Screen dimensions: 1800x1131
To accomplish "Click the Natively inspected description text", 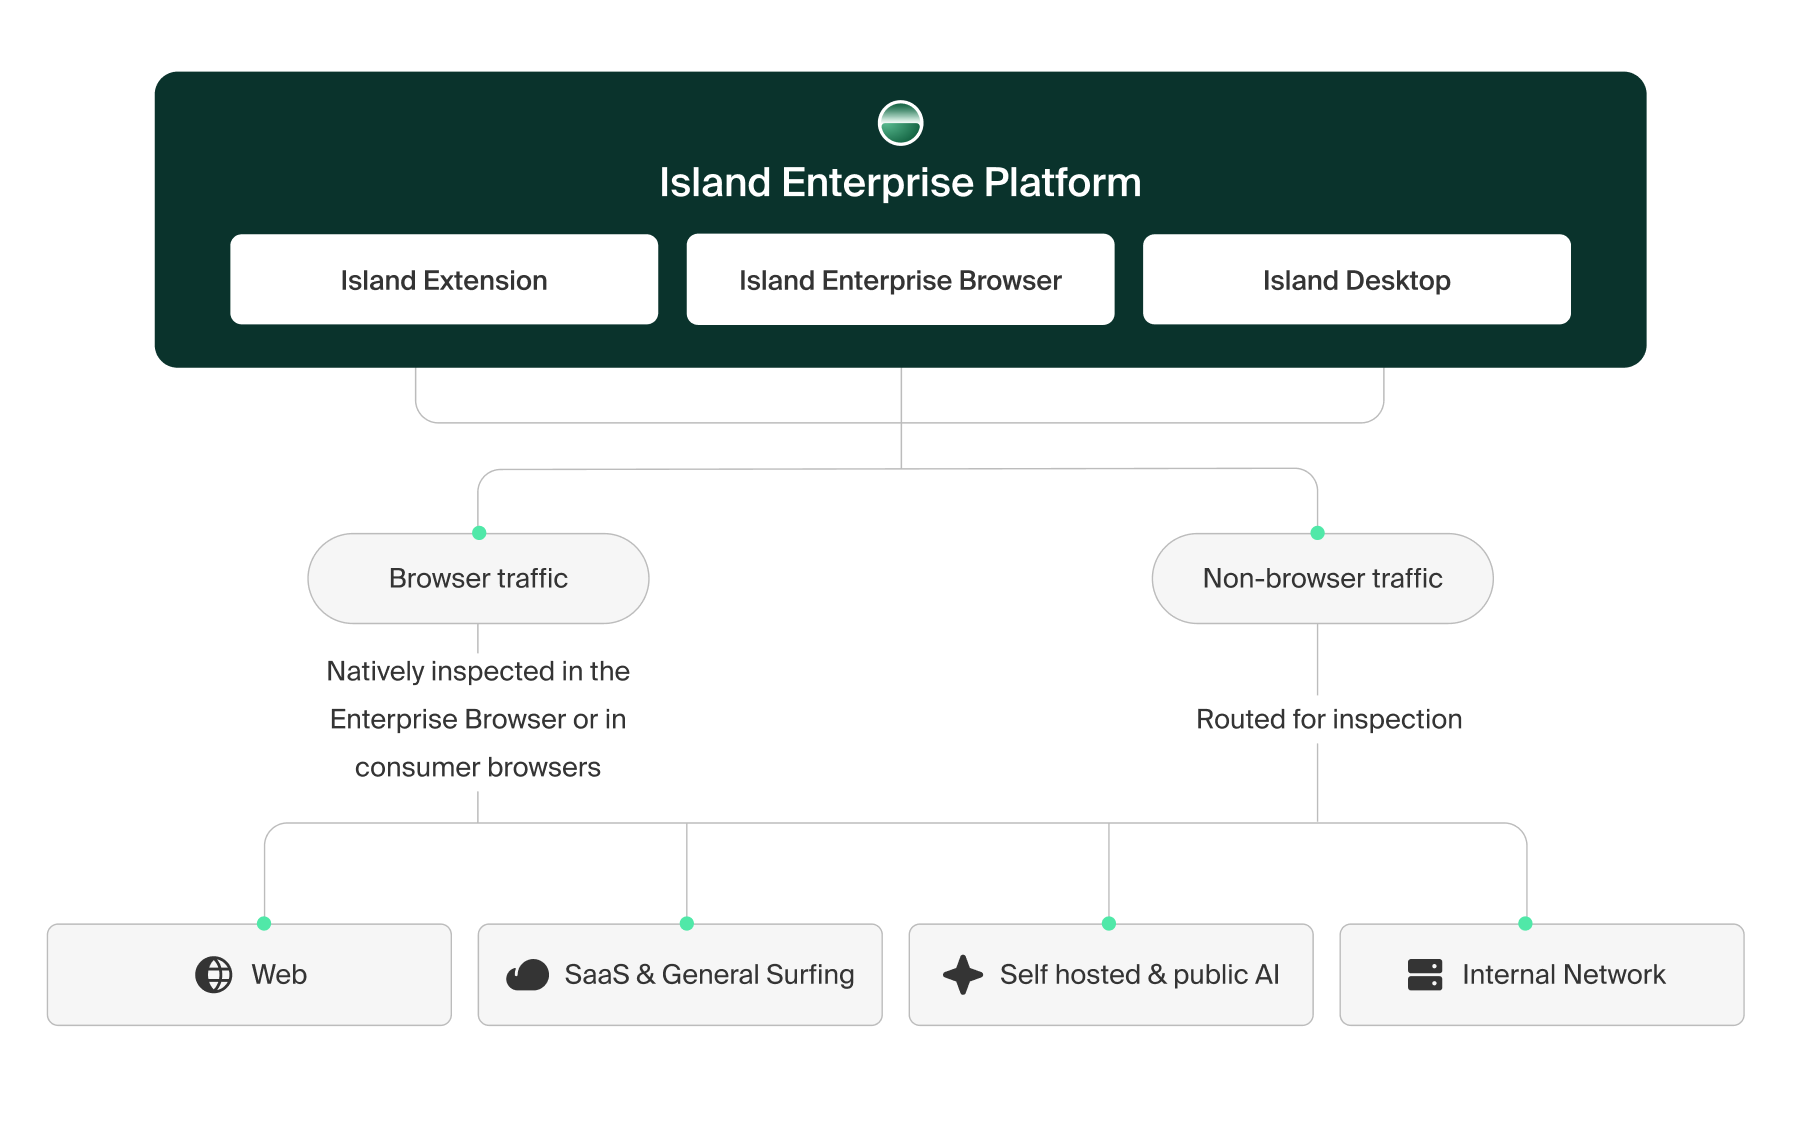I will click(x=478, y=719).
